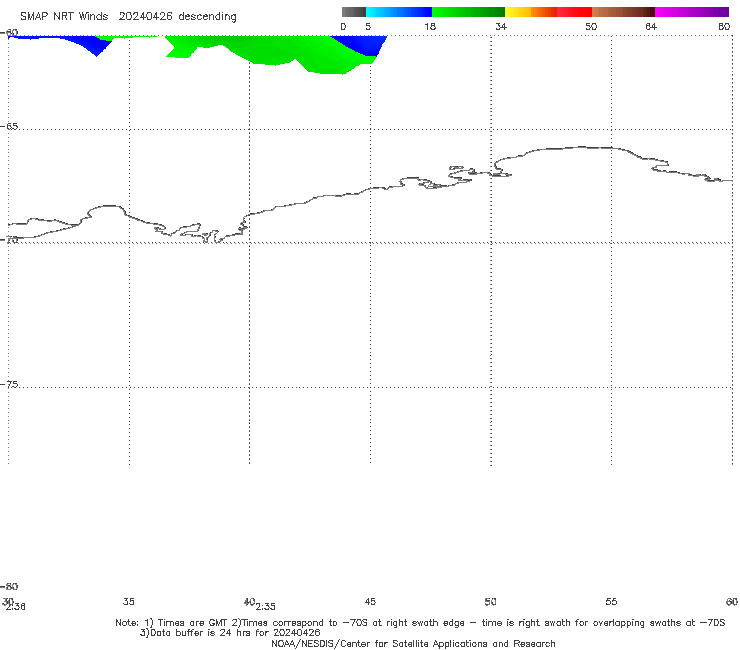Pick the green segment of the color bar
Image resolution: width=740 pixels, height=650 pixels.
point(468,12)
